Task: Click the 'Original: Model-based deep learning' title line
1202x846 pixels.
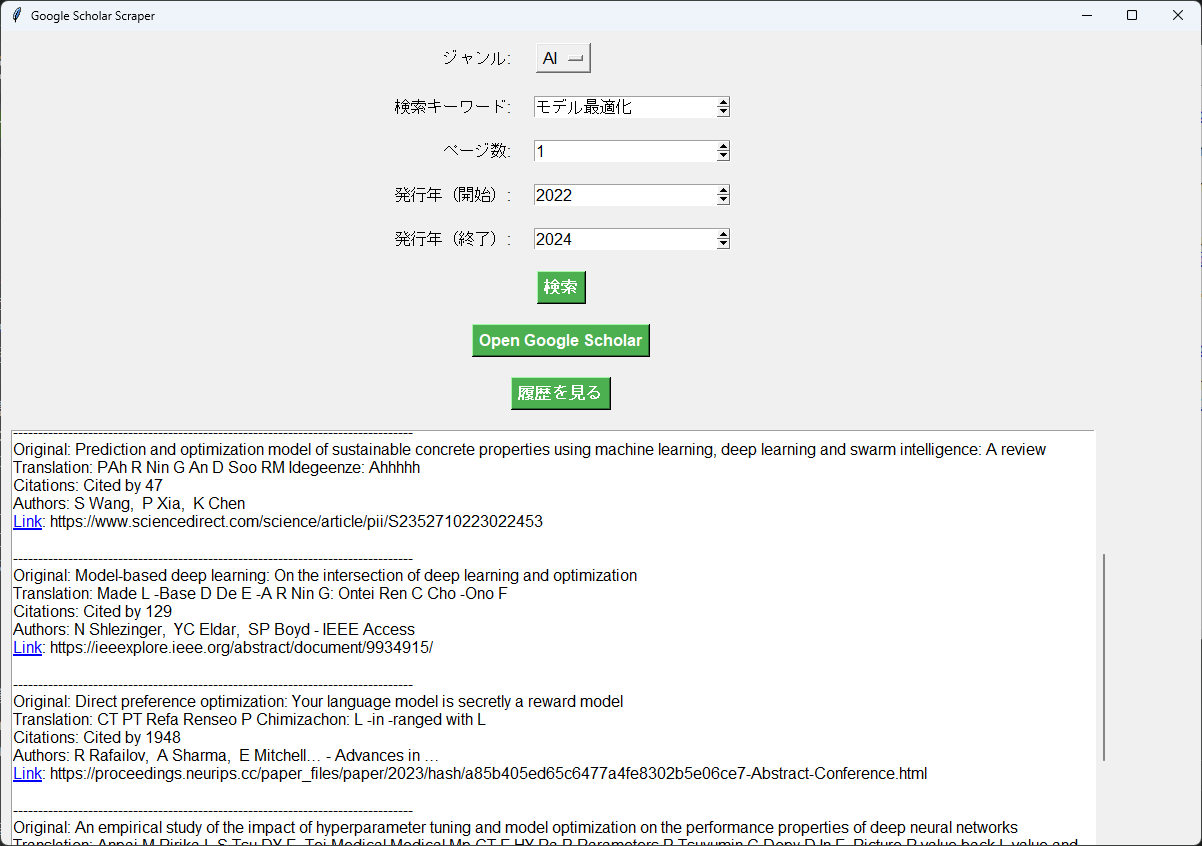Action: [325, 576]
